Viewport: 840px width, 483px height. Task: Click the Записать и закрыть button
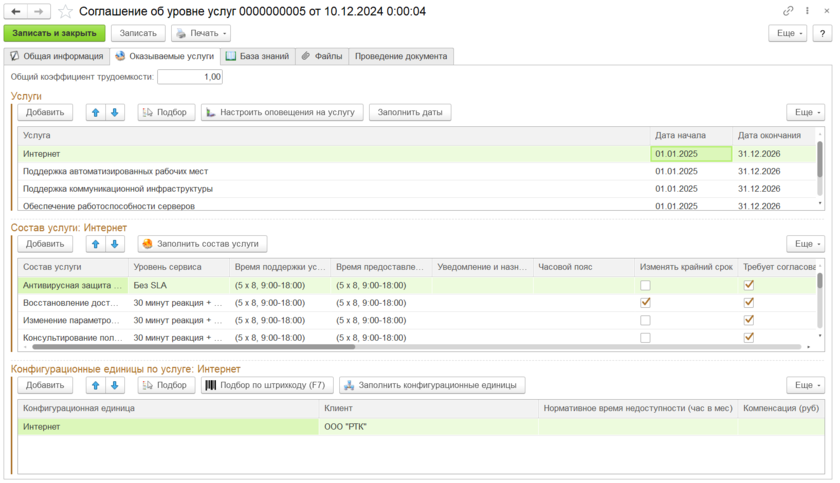click(54, 33)
